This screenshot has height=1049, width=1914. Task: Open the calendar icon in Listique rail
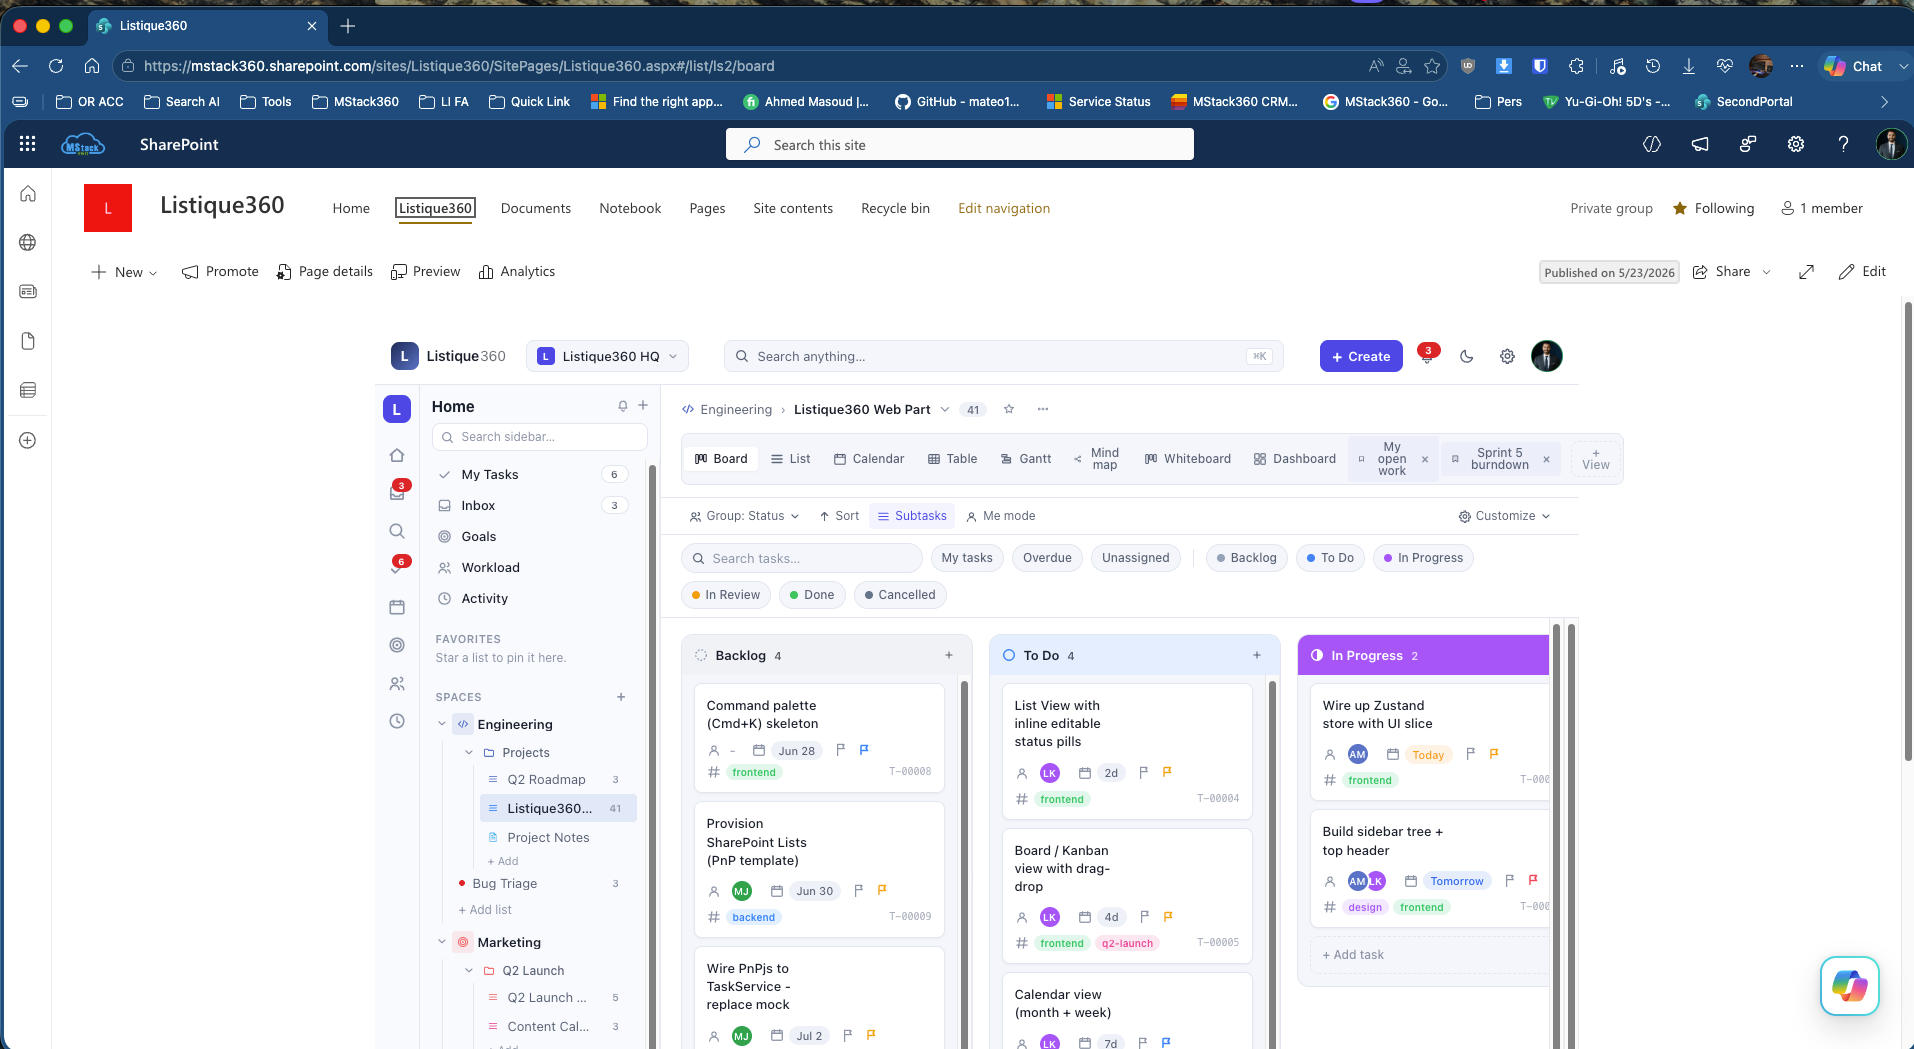pyautogui.click(x=397, y=607)
